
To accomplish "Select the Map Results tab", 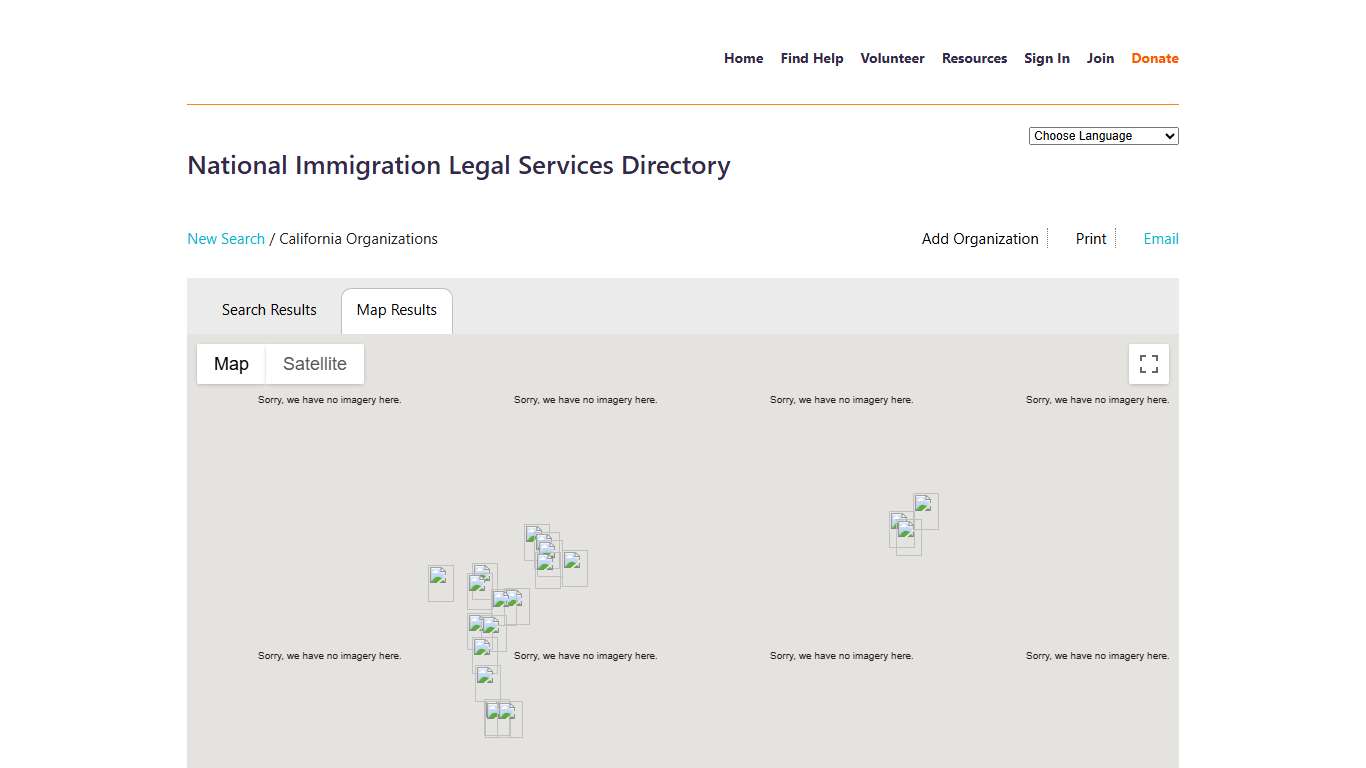I will pos(396,310).
